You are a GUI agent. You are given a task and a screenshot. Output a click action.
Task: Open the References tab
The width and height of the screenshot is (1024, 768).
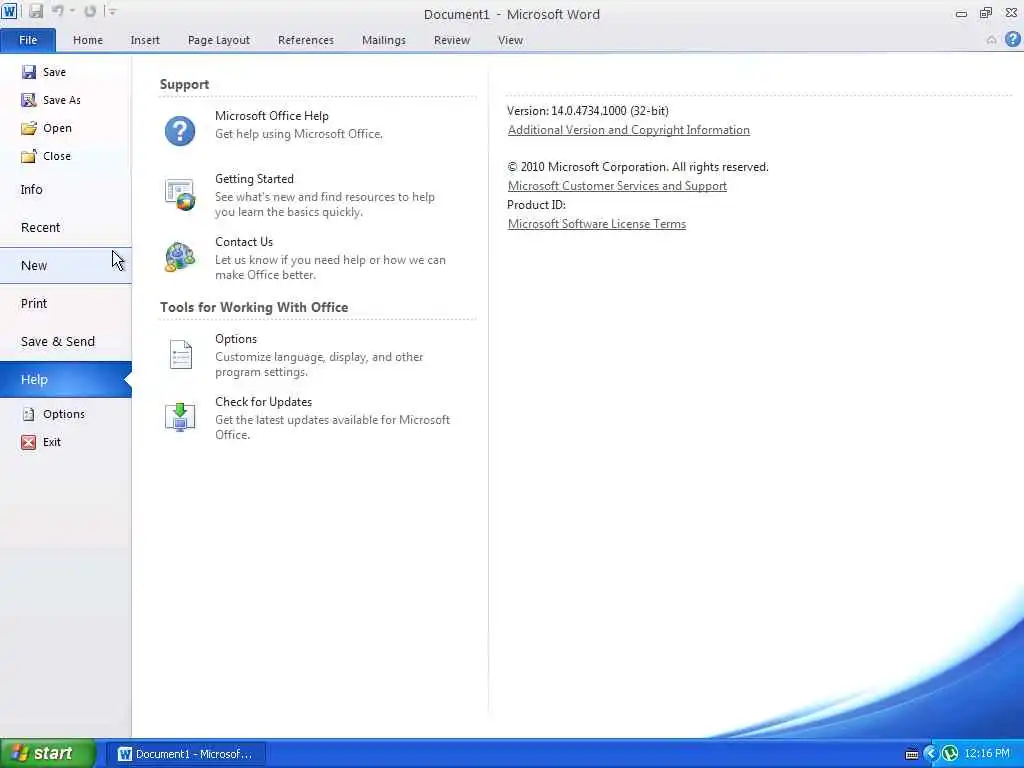(x=306, y=40)
